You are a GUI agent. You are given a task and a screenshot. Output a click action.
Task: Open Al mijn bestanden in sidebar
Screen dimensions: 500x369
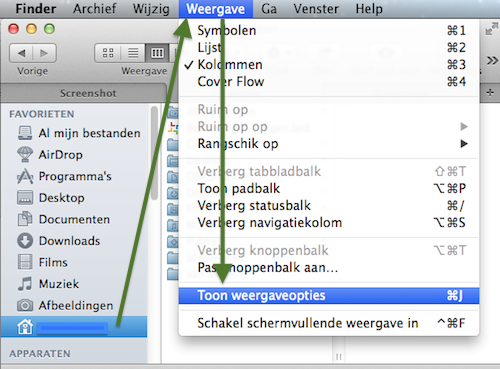(x=74, y=133)
